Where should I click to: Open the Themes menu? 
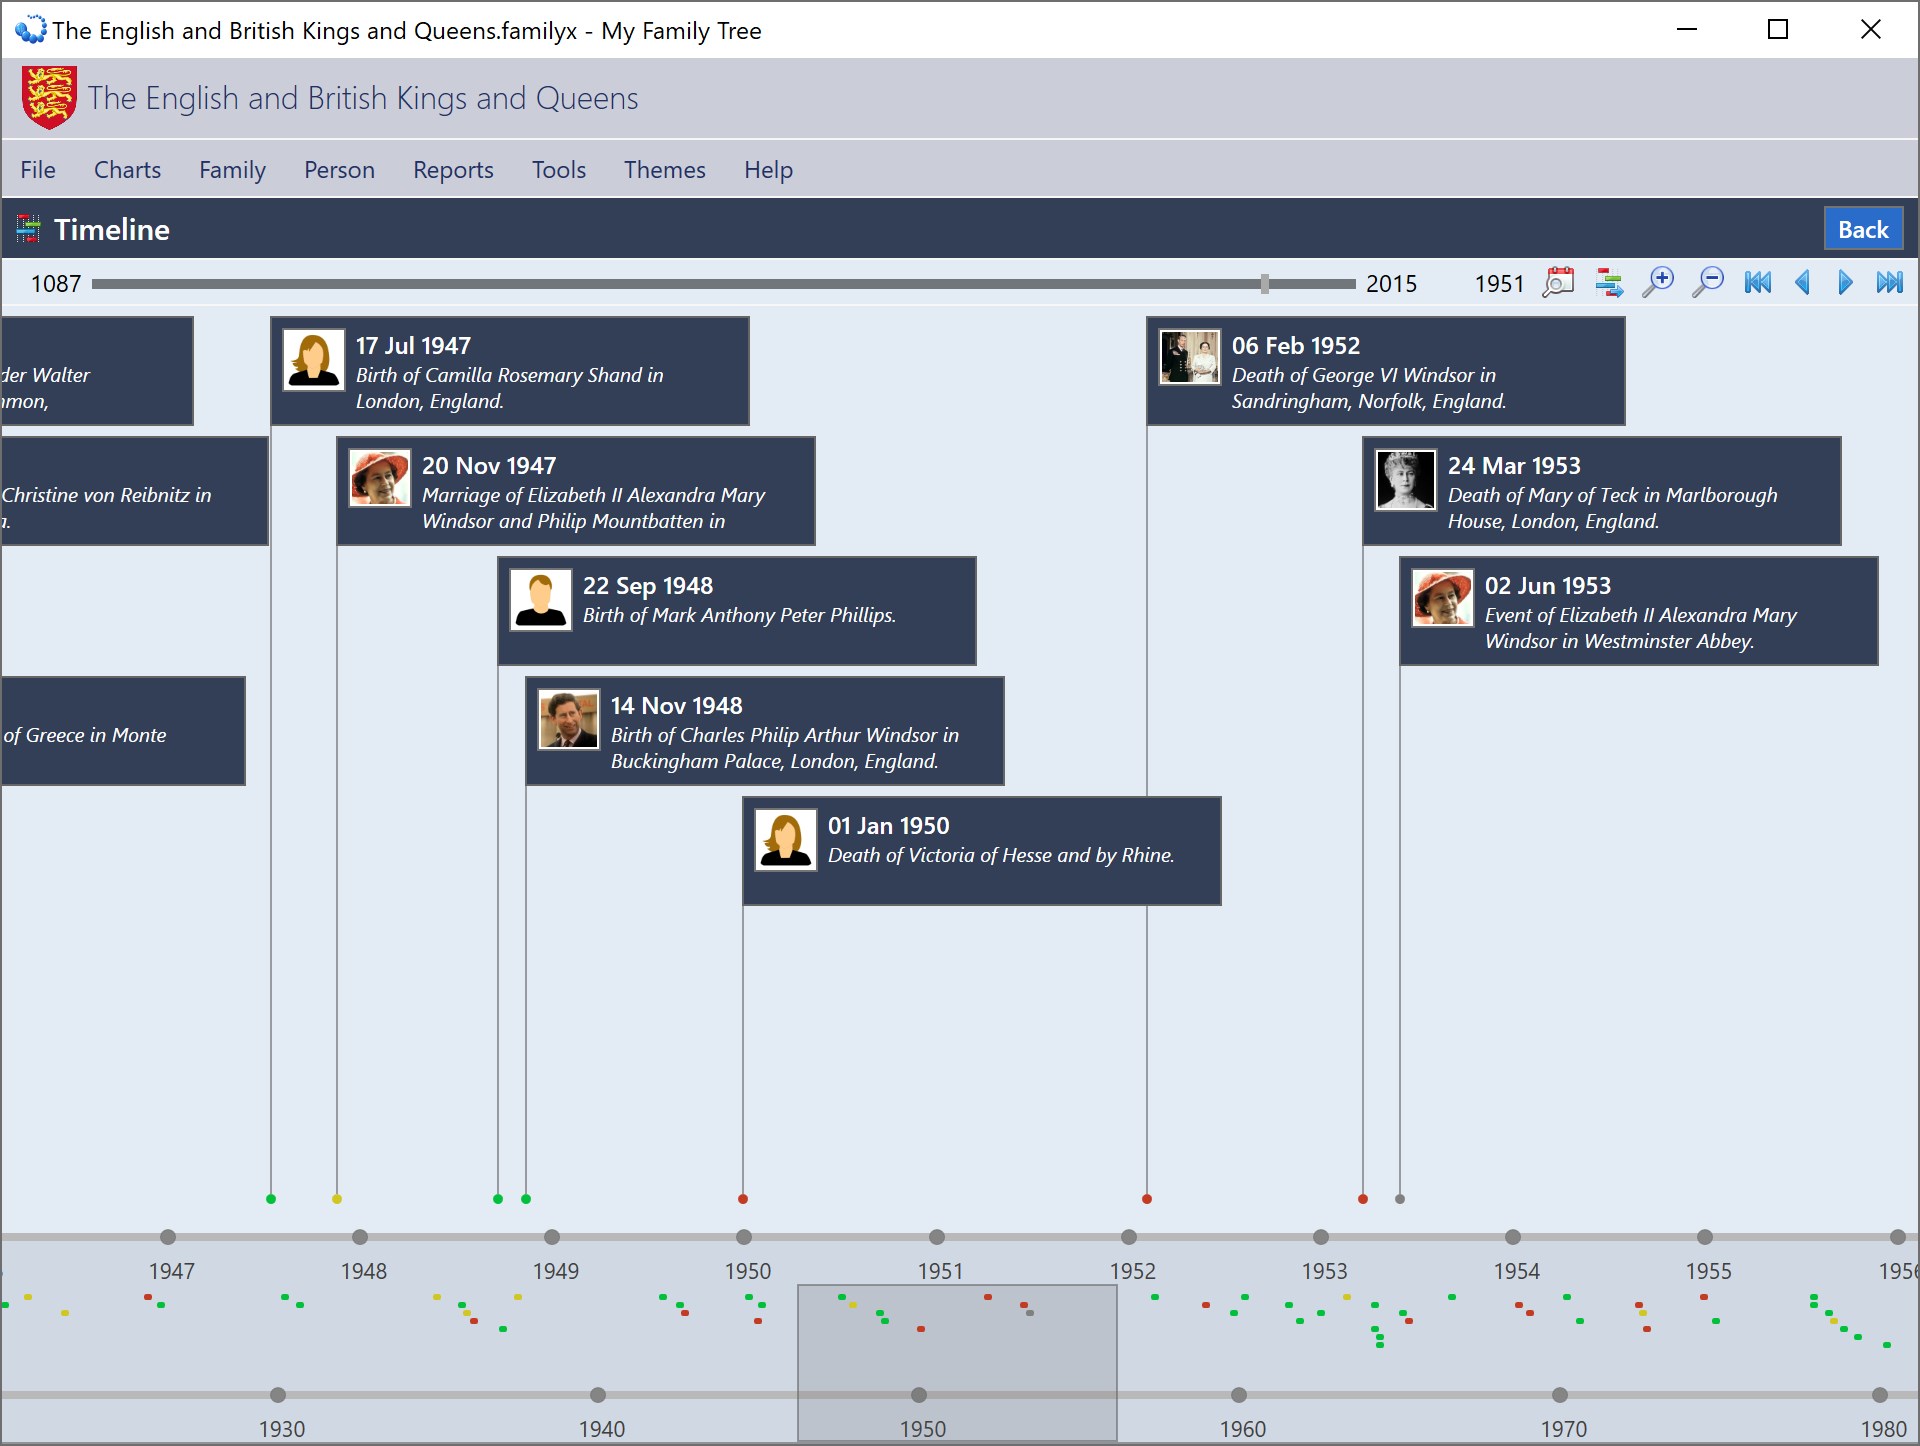pos(664,170)
